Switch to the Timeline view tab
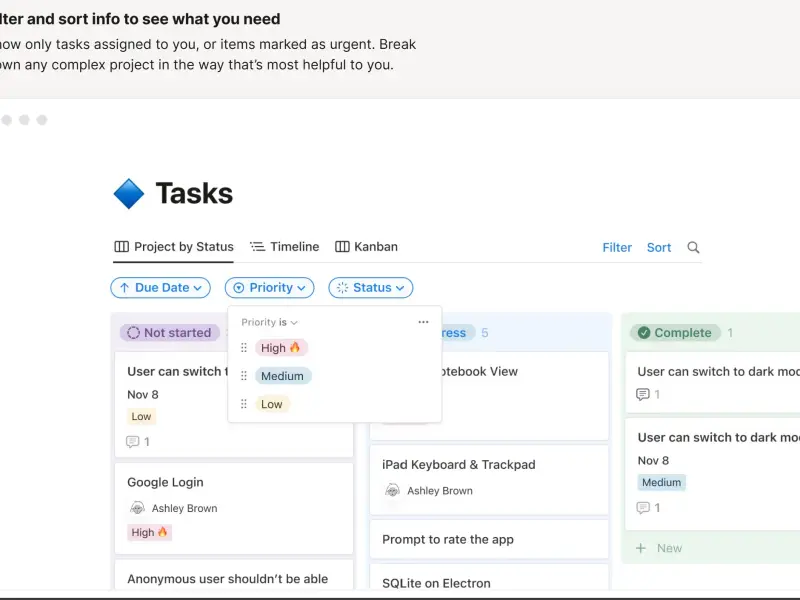The height and width of the screenshot is (600, 800). click(284, 247)
